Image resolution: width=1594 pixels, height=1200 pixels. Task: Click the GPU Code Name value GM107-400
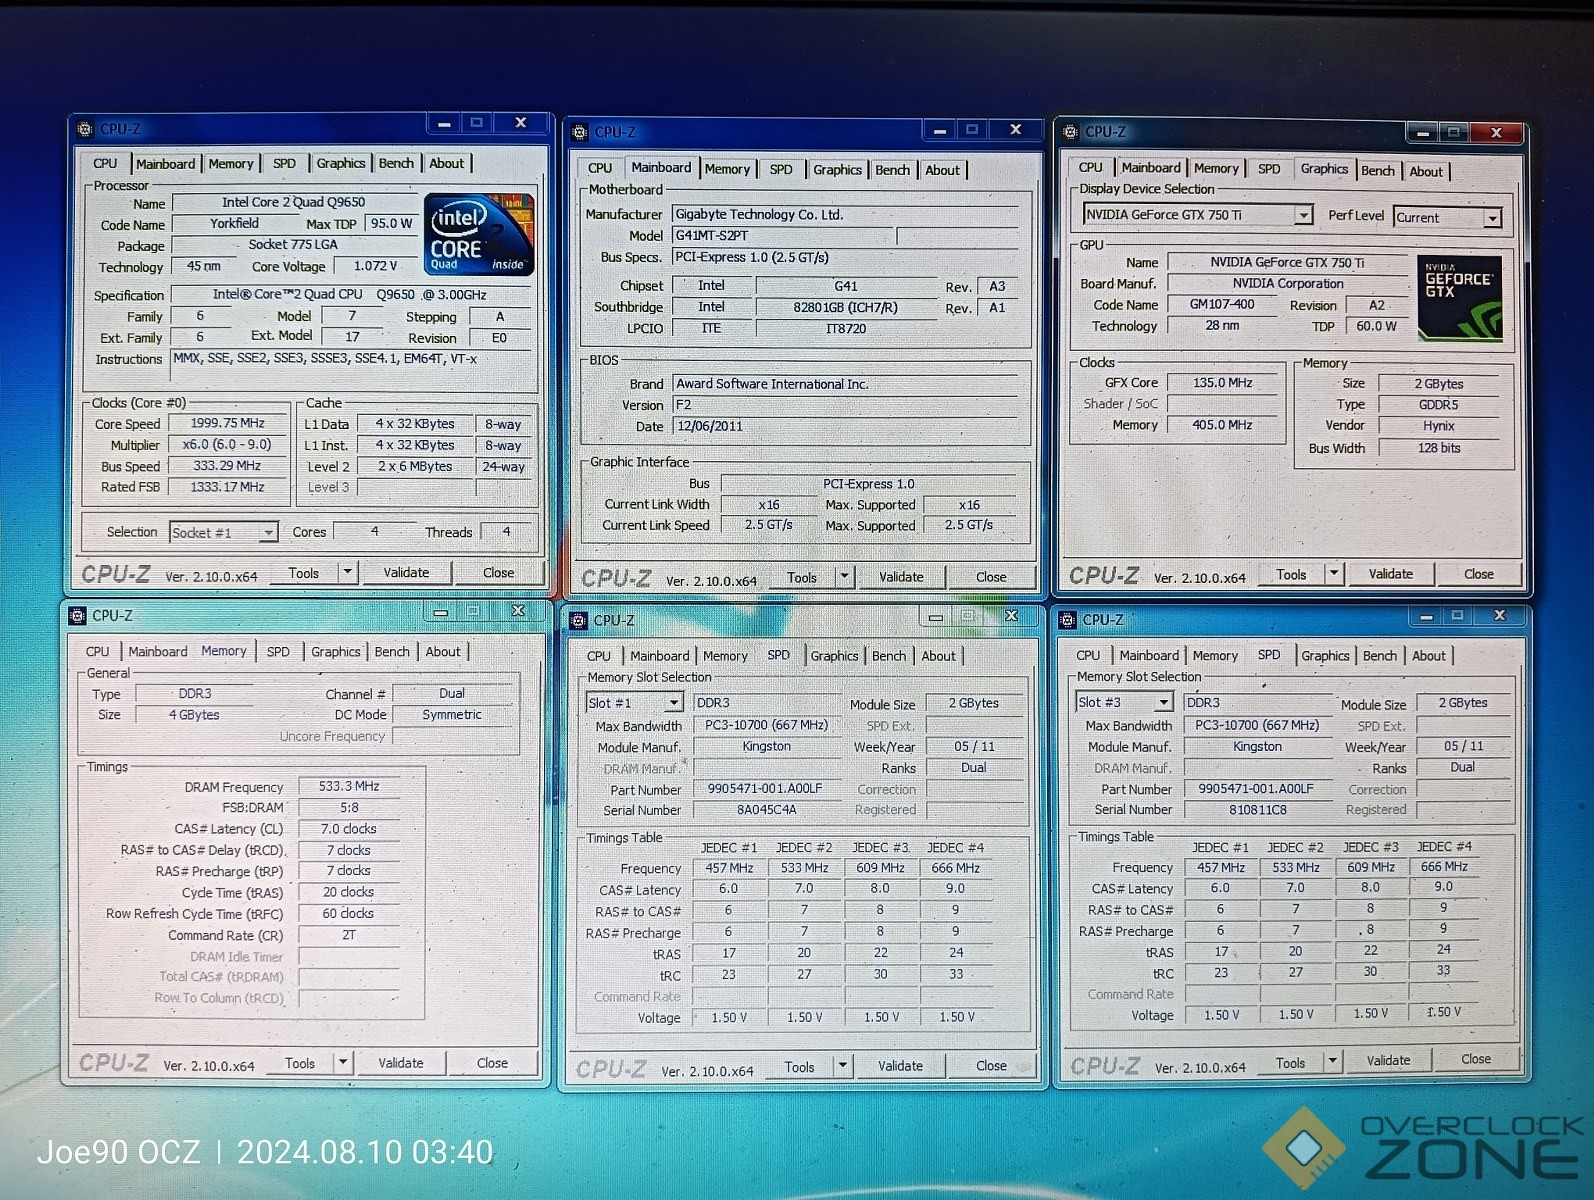point(1222,305)
